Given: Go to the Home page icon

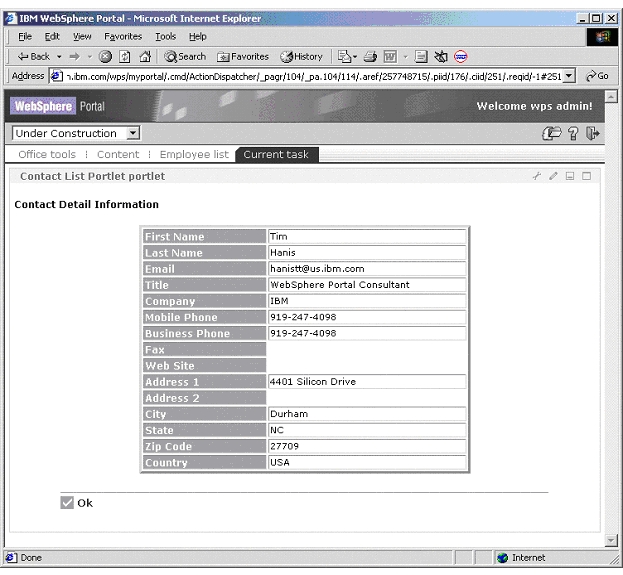Looking at the screenshot, I should (x=145, y=57).
